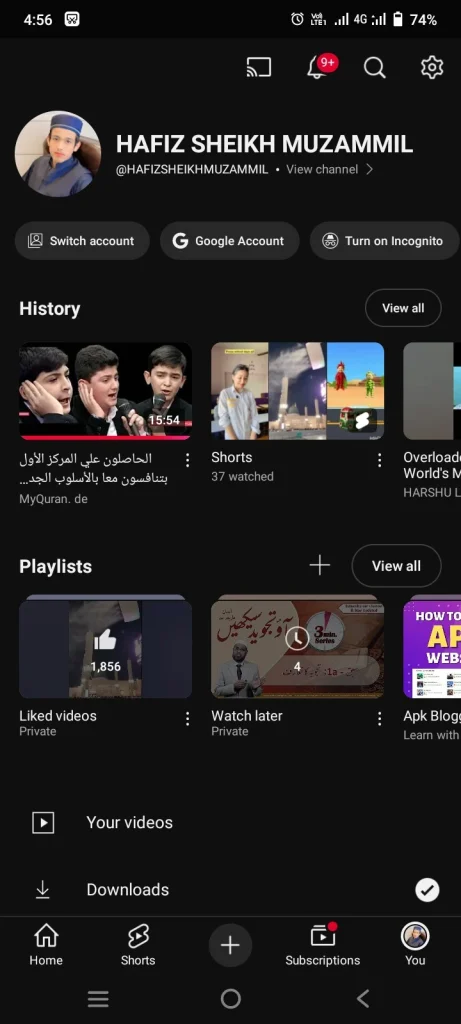Viewport: 461px width, 1024px height.
Task: Tap the Your videos play icon
Action: click(43, 823)
